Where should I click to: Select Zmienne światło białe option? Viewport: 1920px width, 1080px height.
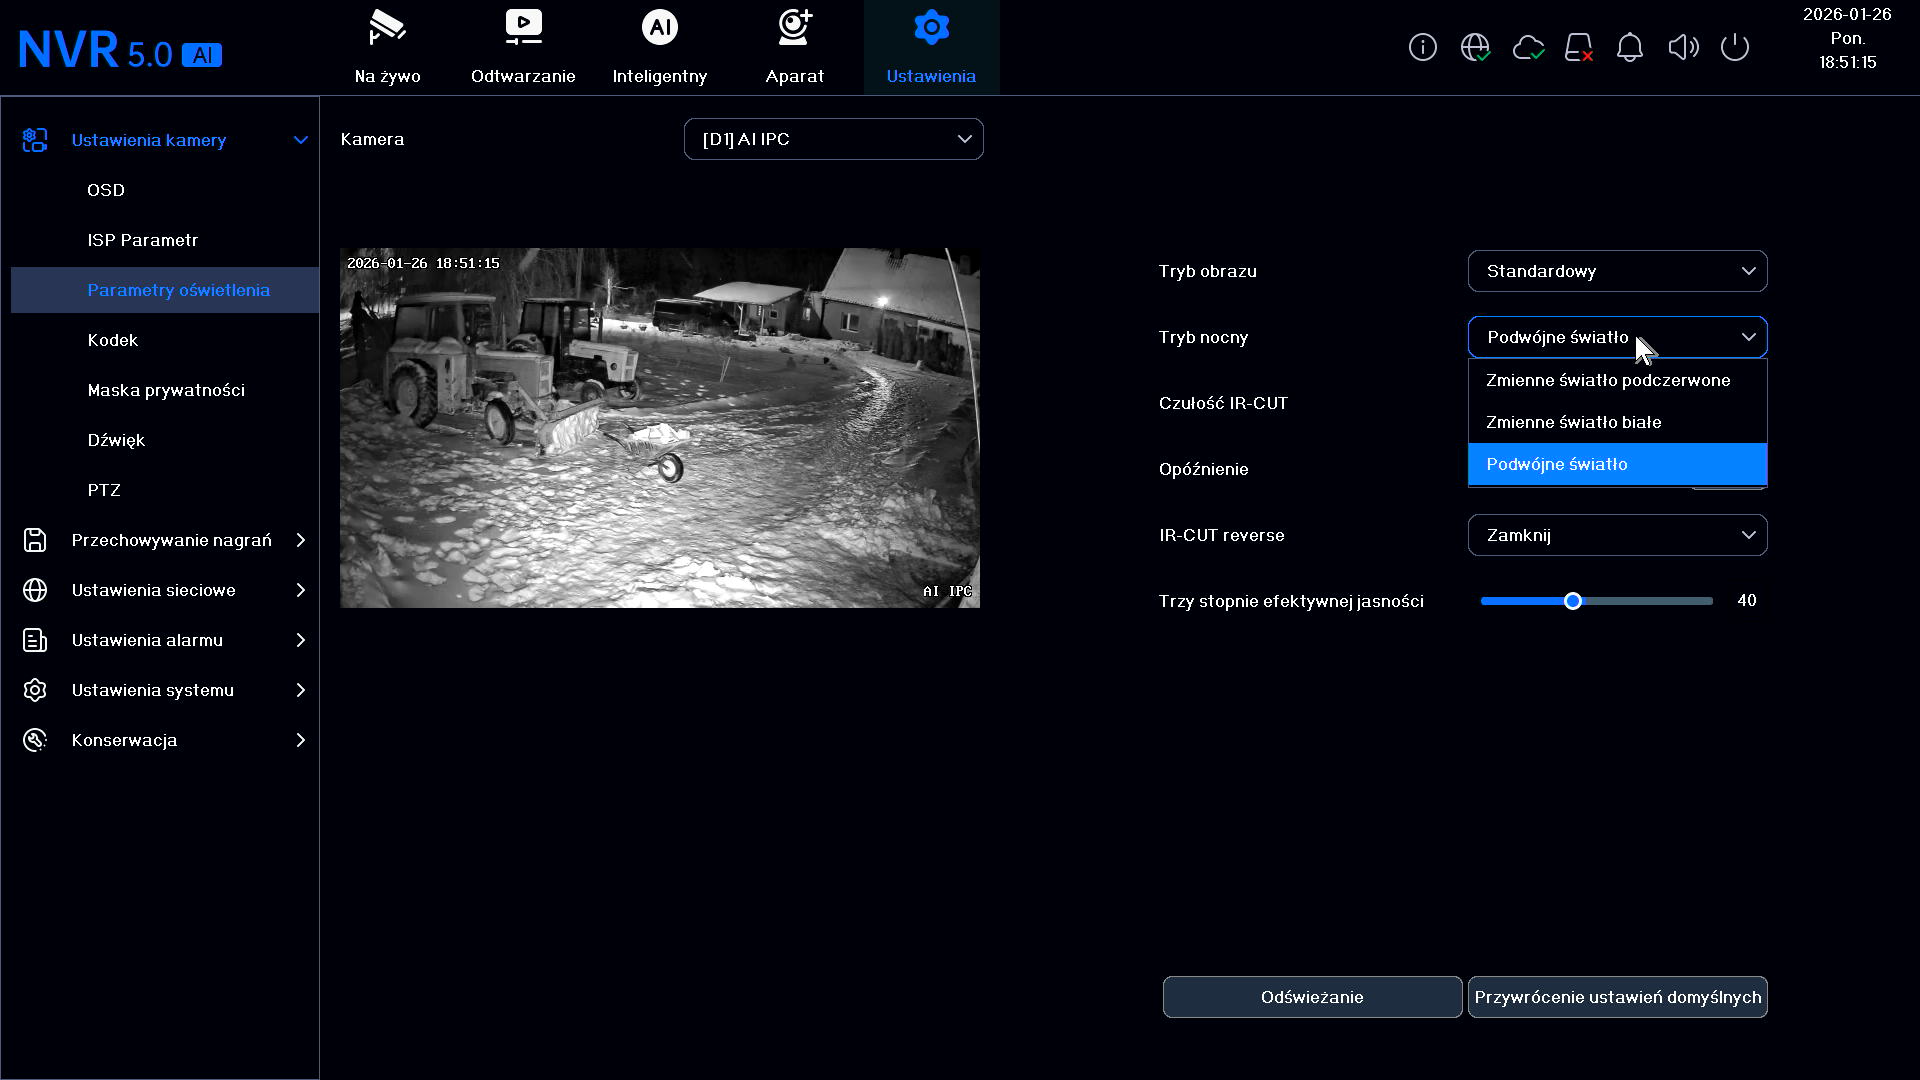pos(1617,422)
